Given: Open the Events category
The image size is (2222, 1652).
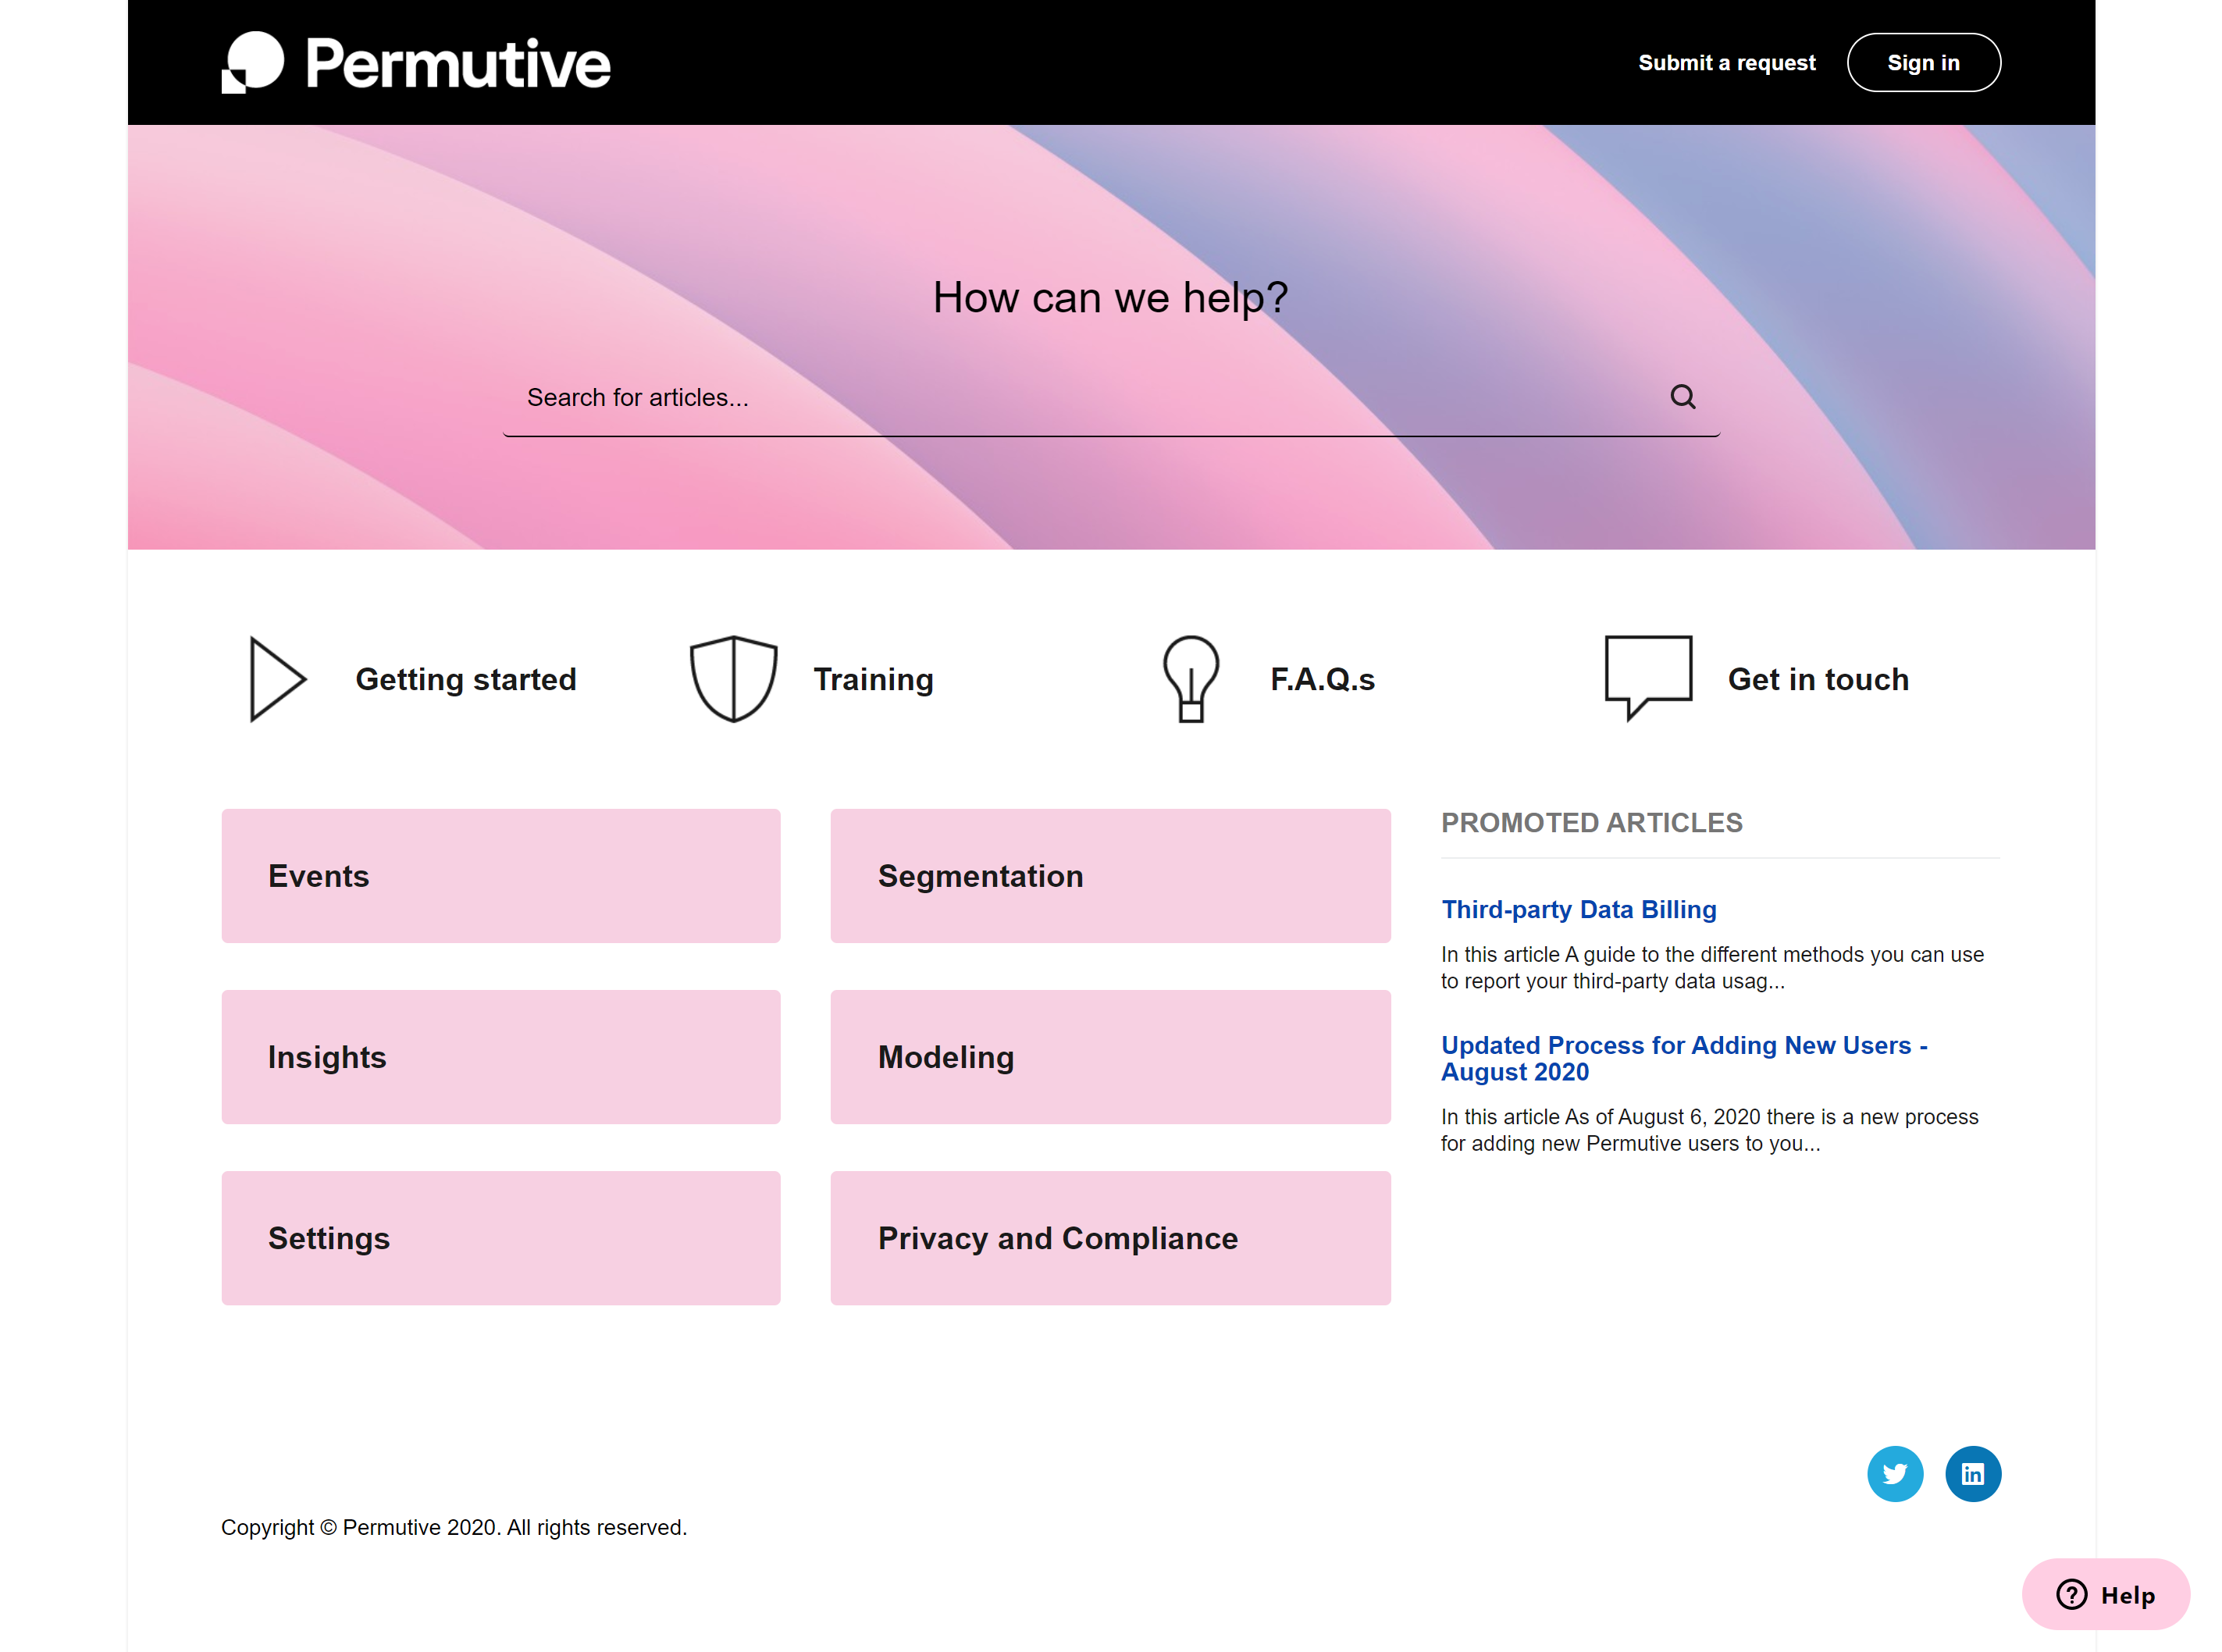Looking at the screenshot, I should pyautogui.click(x=500, y=876).
